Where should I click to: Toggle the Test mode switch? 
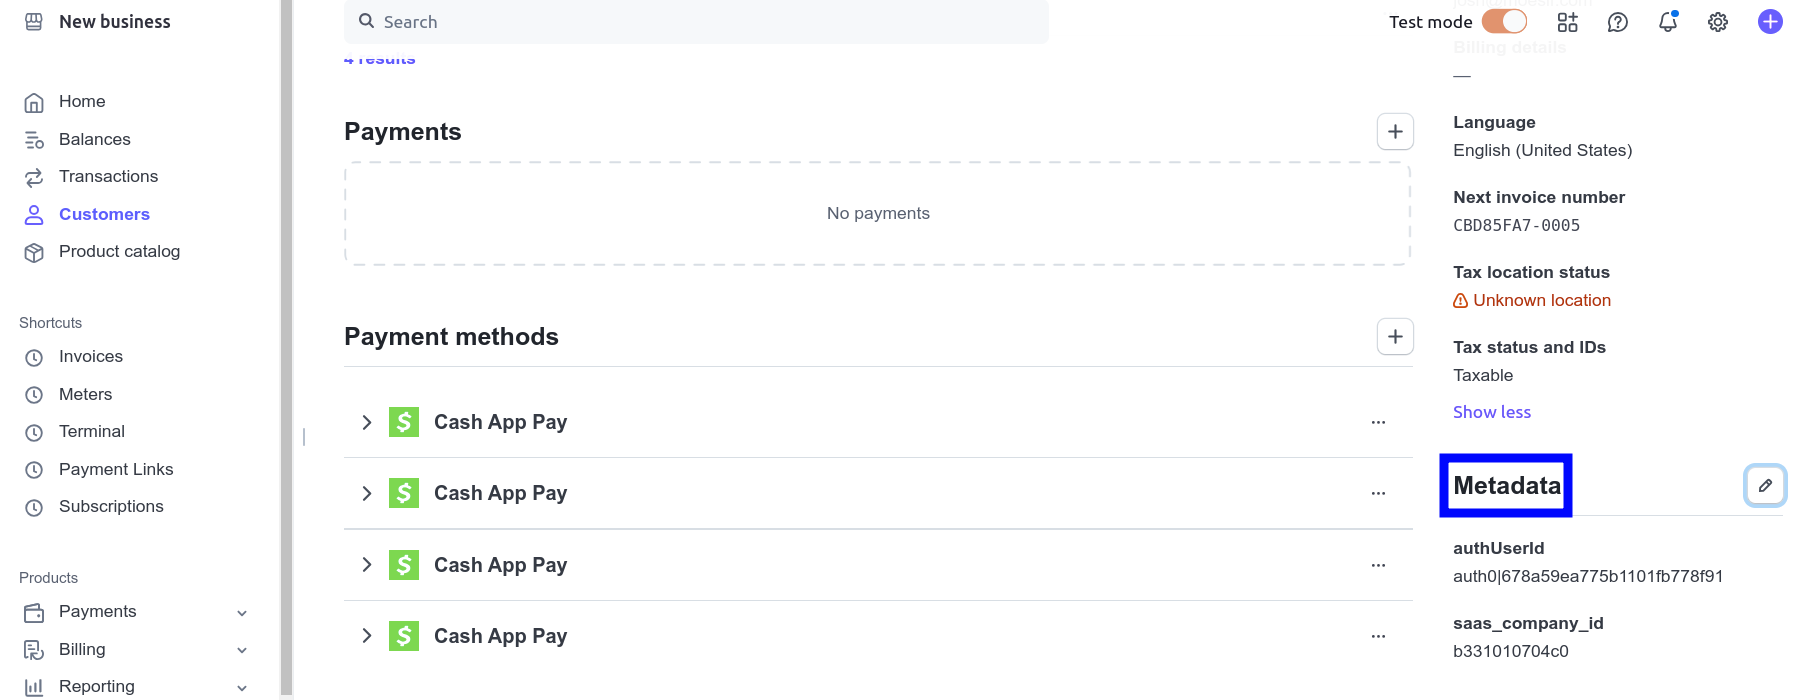pos(1504,22)
